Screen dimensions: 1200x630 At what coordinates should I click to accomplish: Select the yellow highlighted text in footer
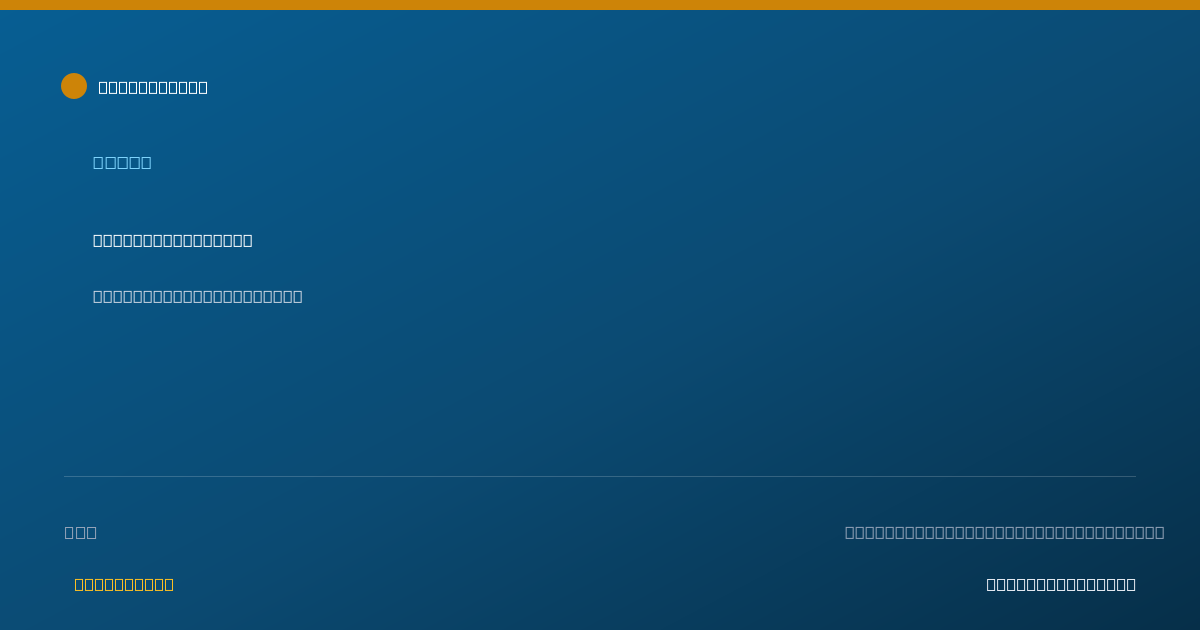click(x=124, y=584)
